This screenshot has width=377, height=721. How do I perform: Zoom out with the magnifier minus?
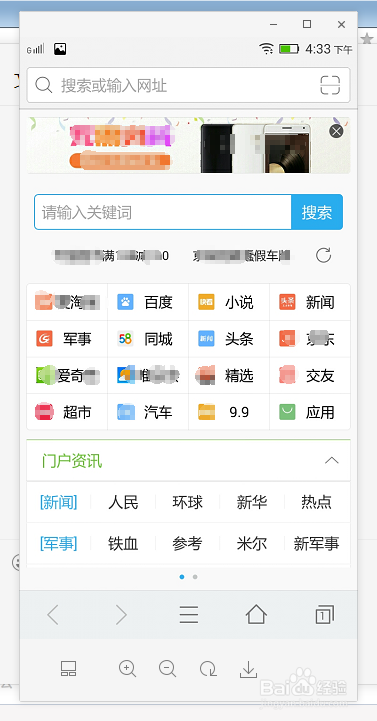click(168, 669)
